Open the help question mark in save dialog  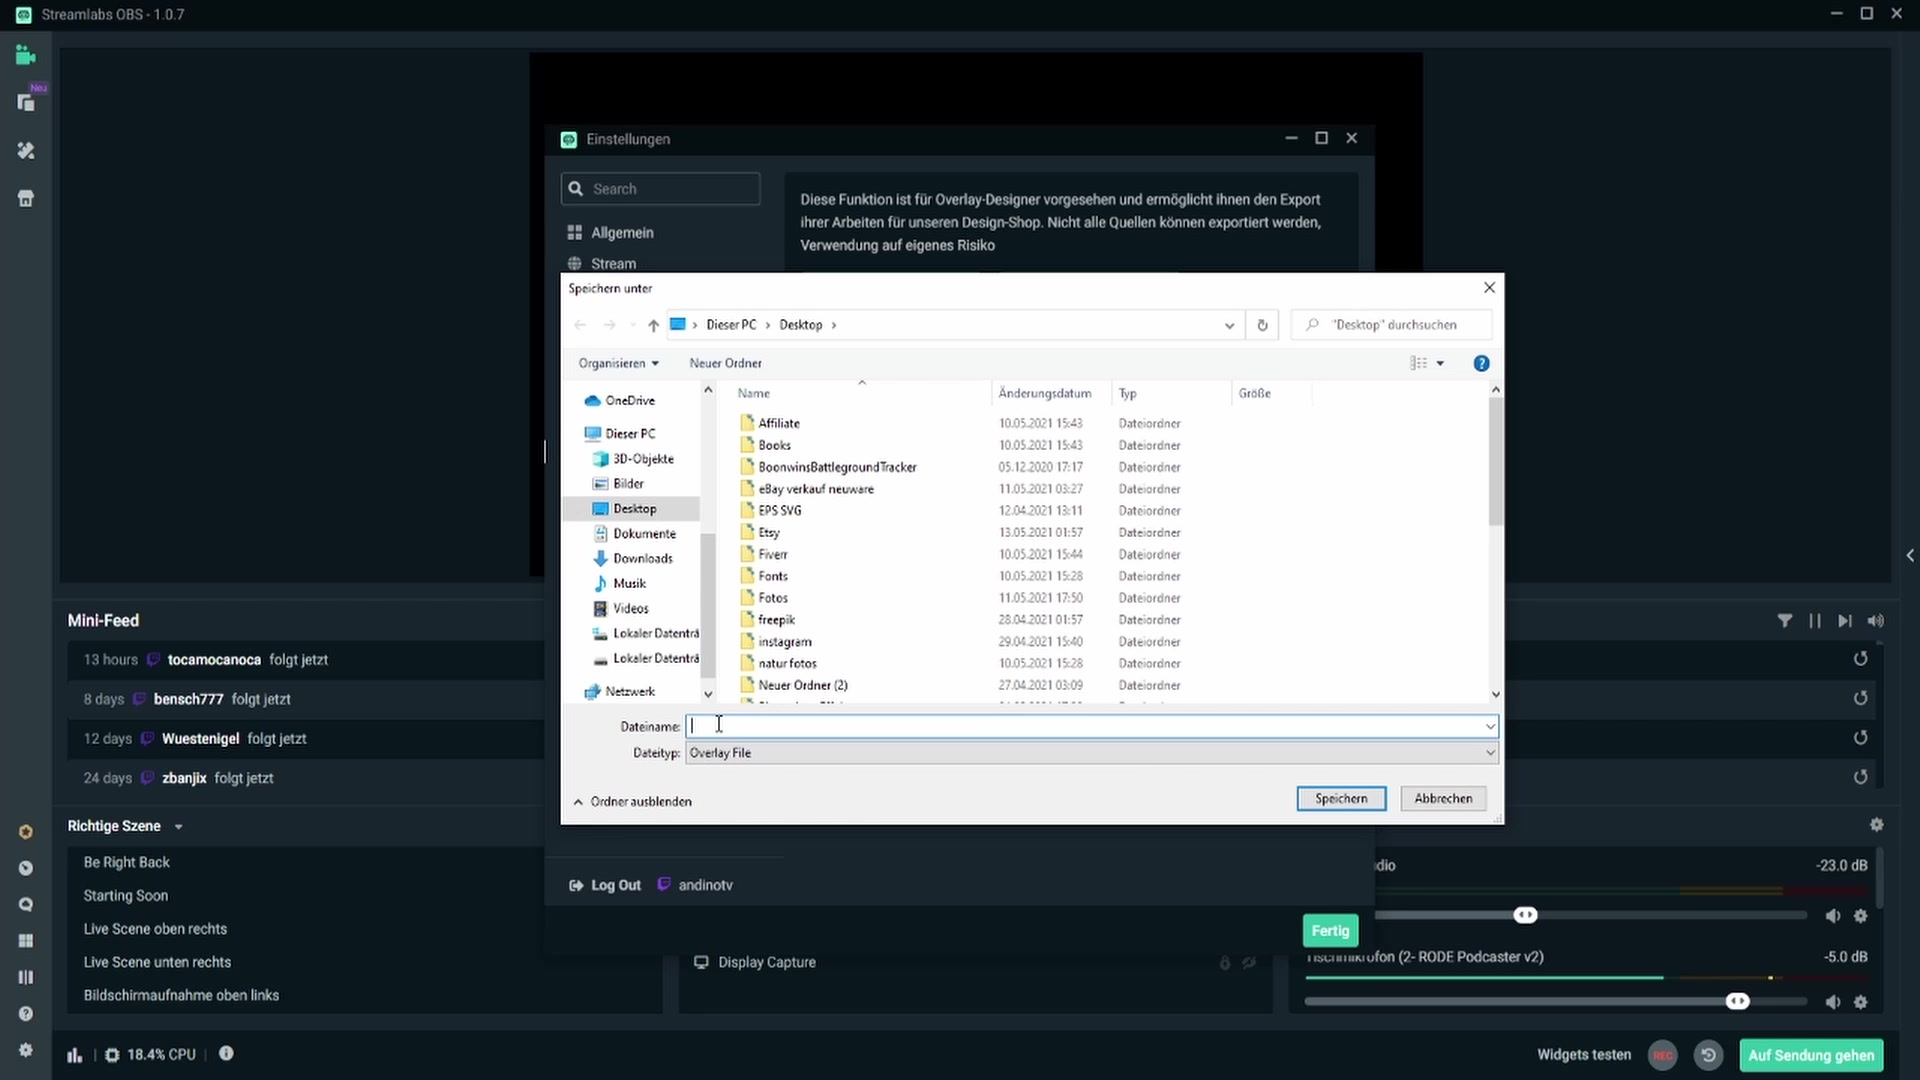[x=1481, y=363]
